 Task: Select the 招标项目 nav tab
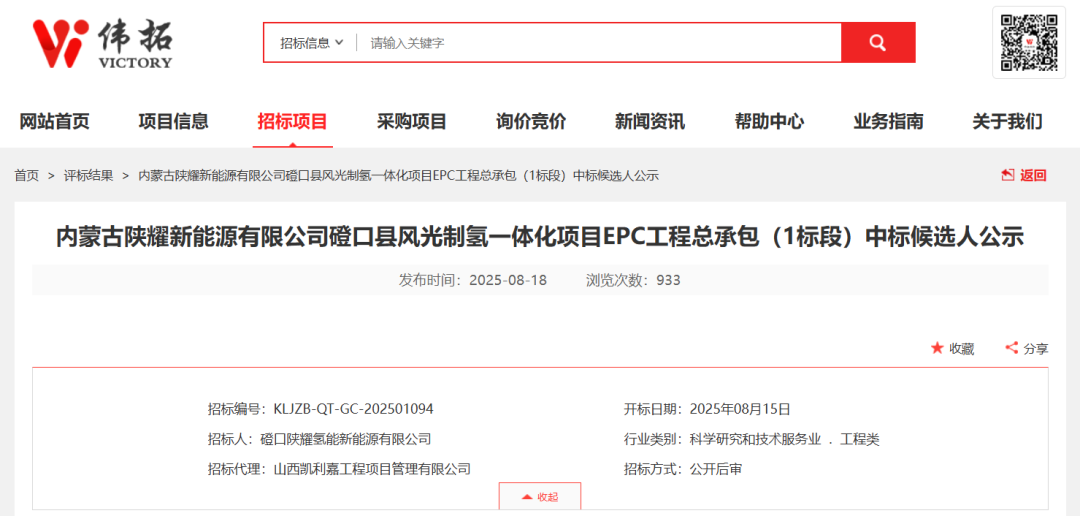pyautogui.click(x=292, y=121)
